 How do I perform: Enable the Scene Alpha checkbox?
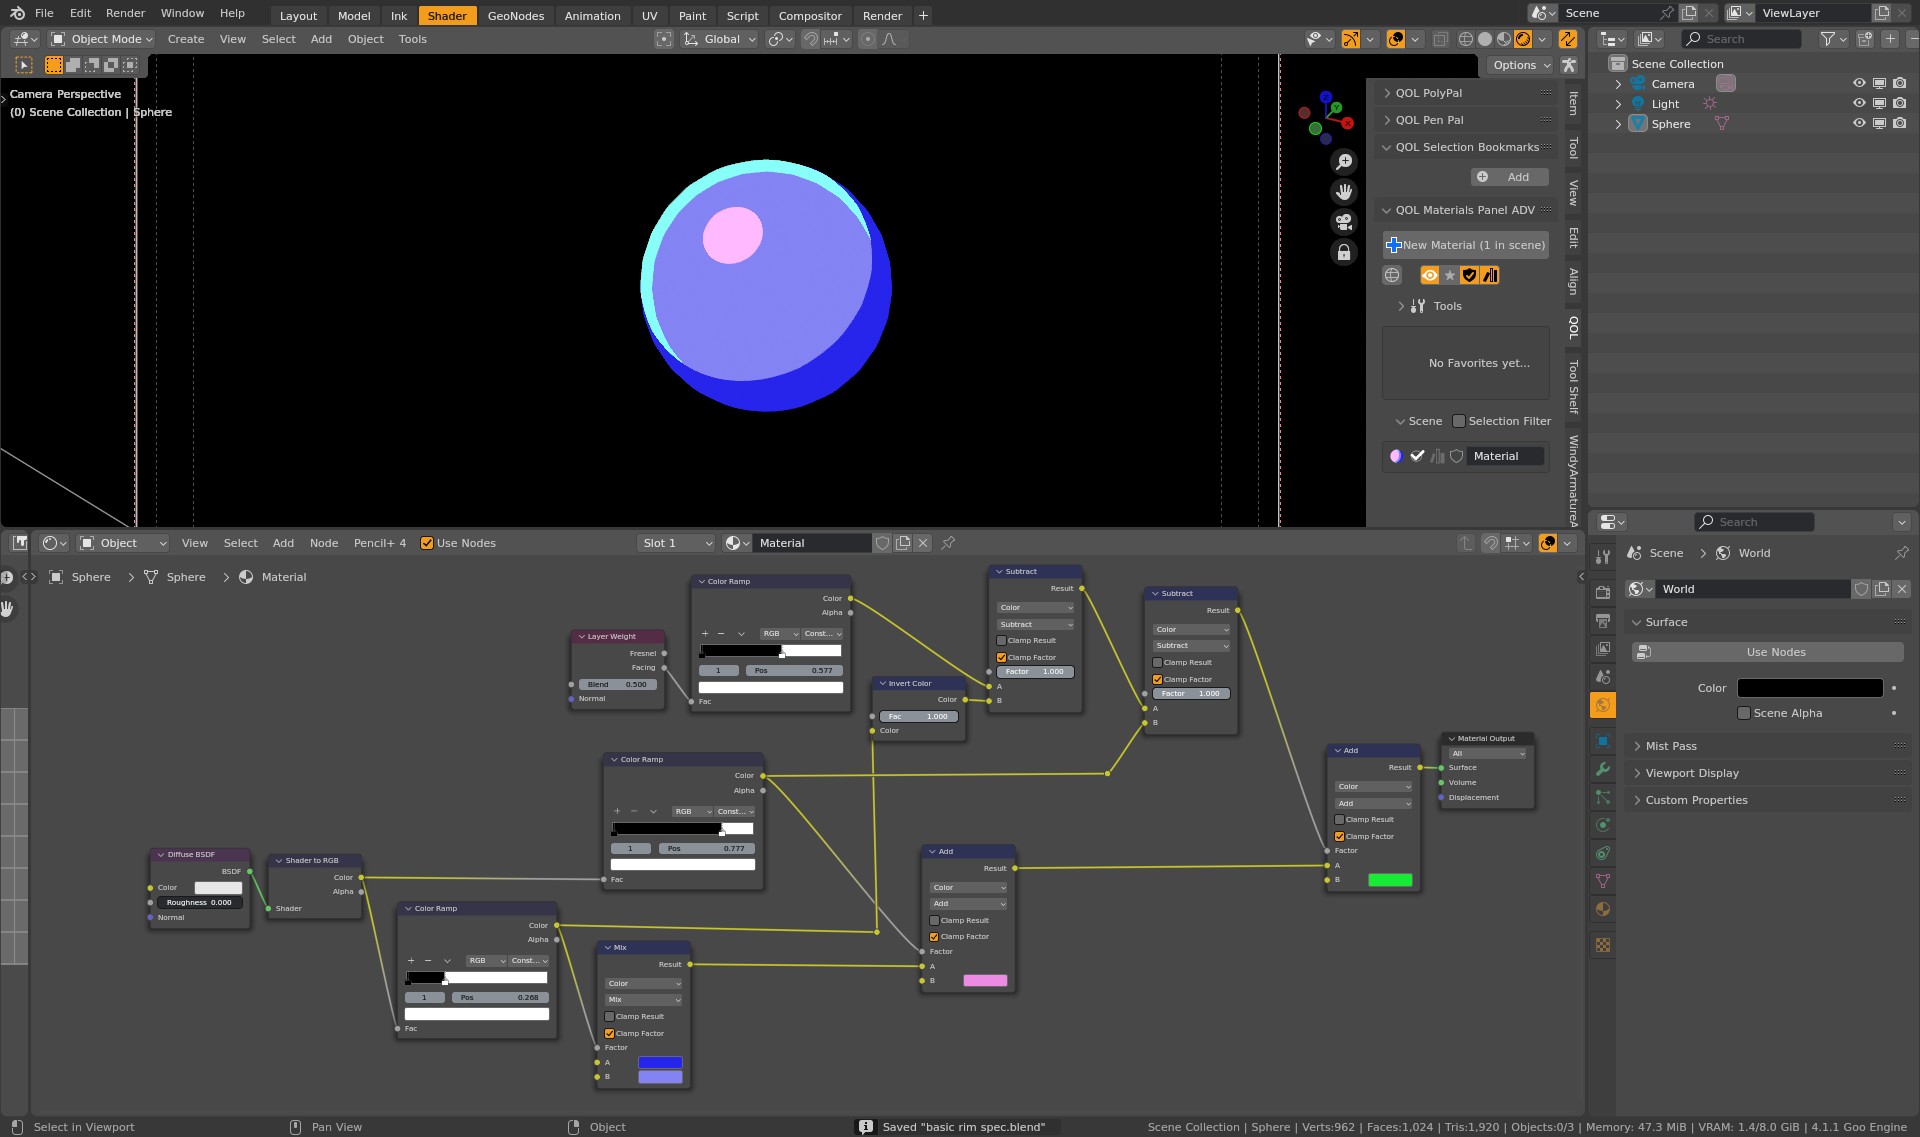tap(1744, 713)
